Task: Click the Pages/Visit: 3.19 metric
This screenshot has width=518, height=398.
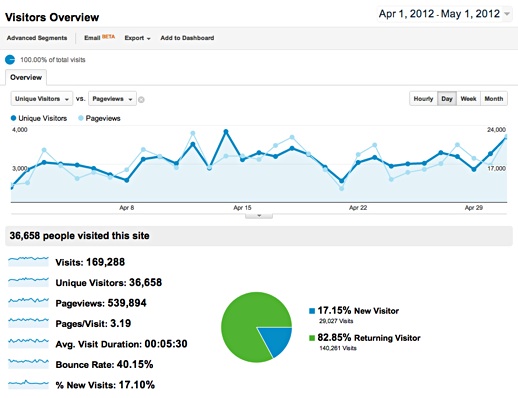Action: point(93,324)
